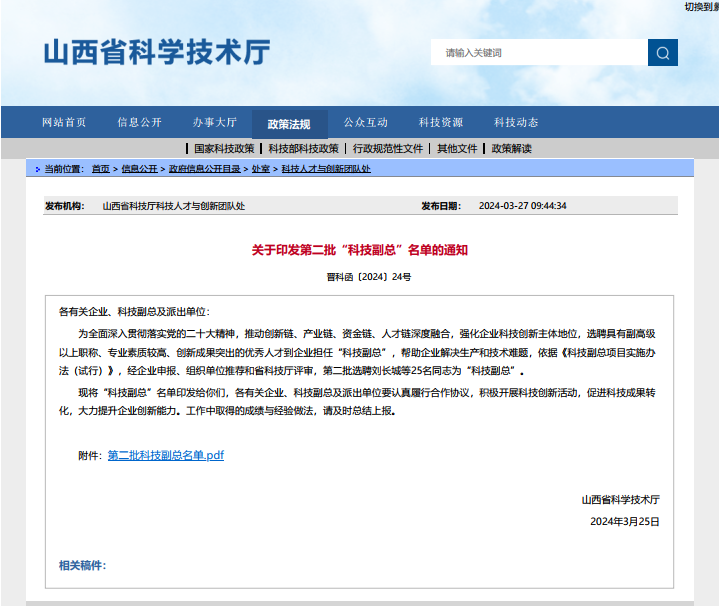Viewport: 722px width, 606px height.
Task: Click the magnifier search icon button
Action: [662, 53]
